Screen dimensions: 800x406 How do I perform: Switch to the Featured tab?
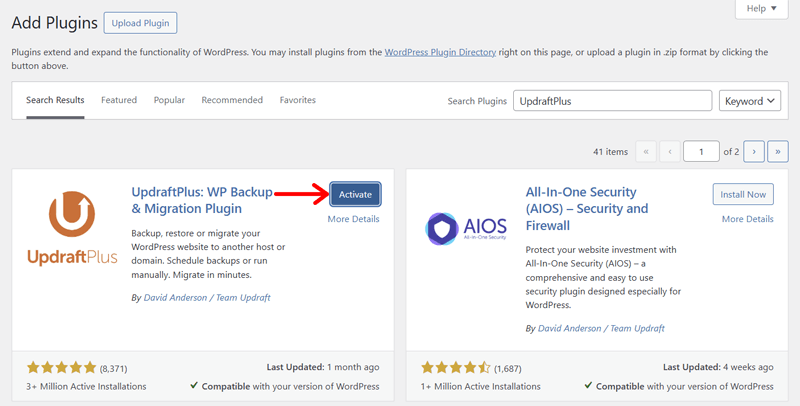pyautogui.click(x=119, y=101)
